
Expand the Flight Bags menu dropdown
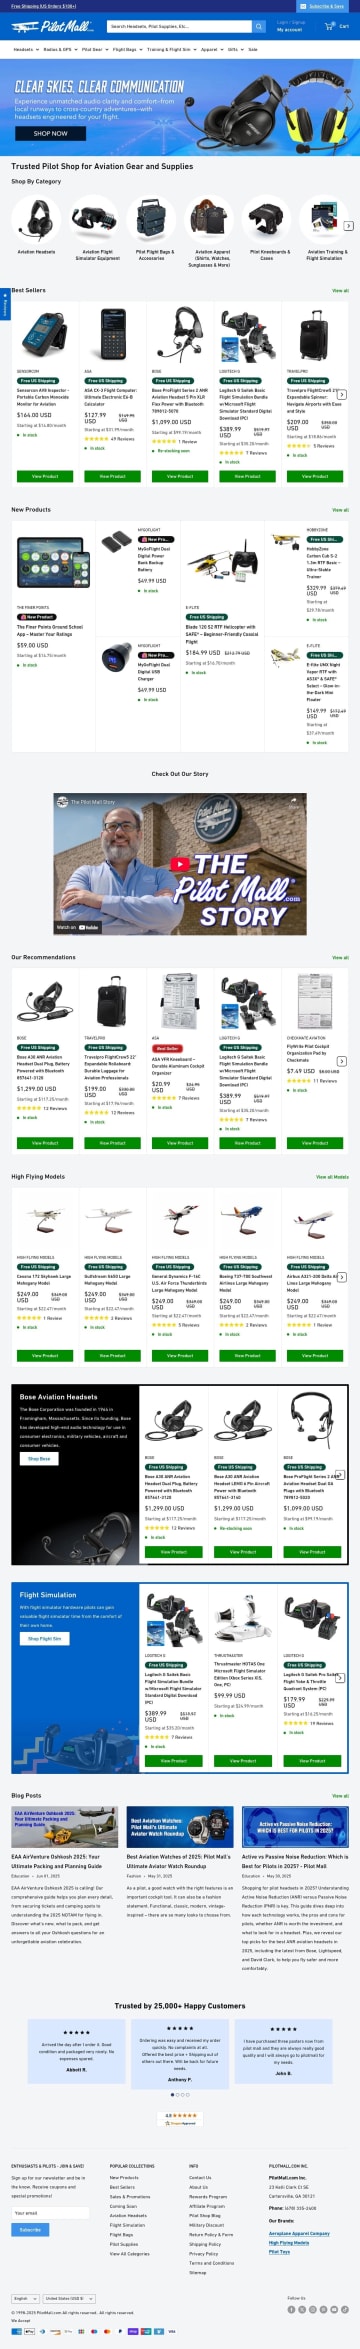126,48
